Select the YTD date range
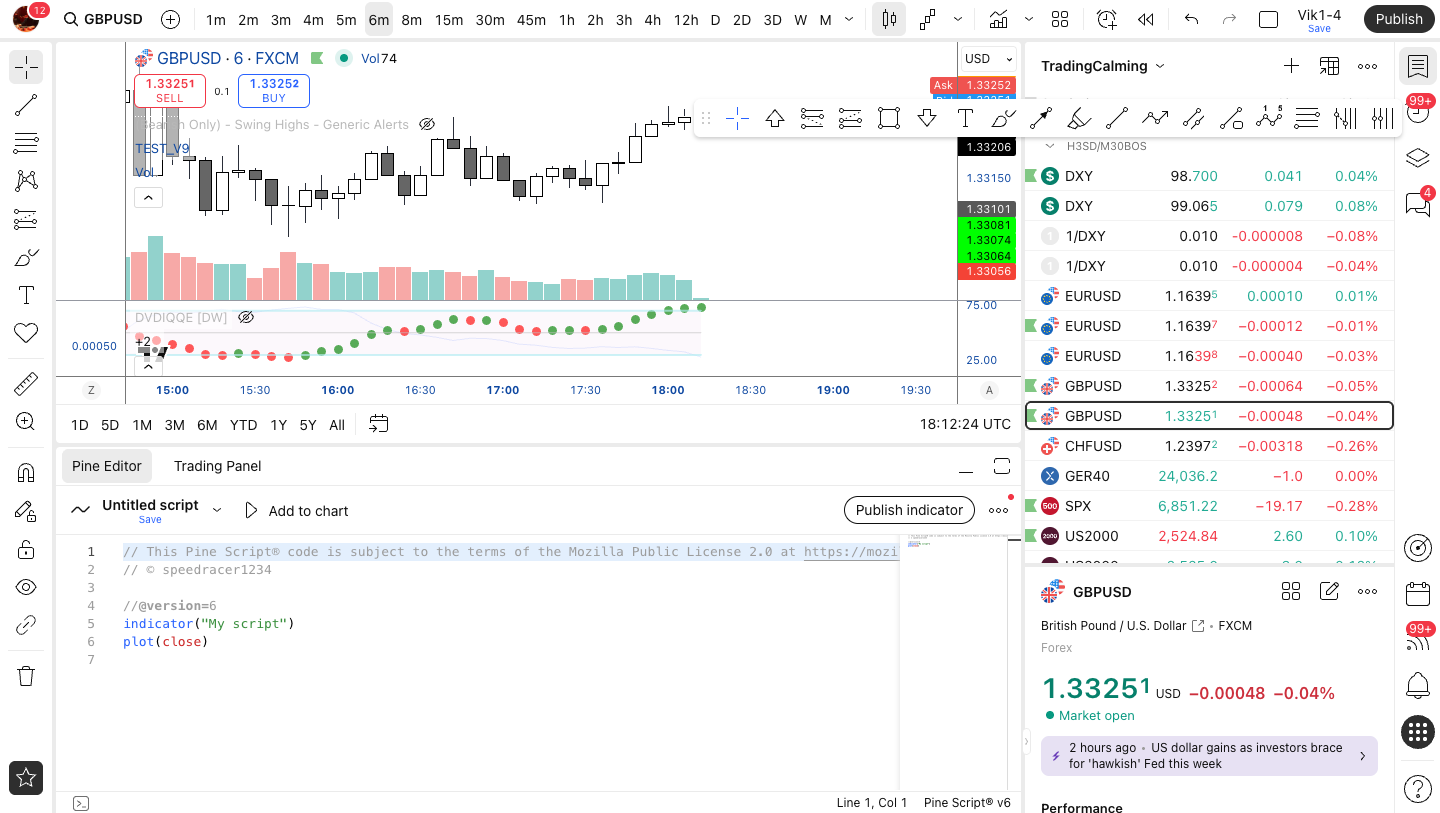Viewport: 1440px width, 813px height. [x=243, y=425]
